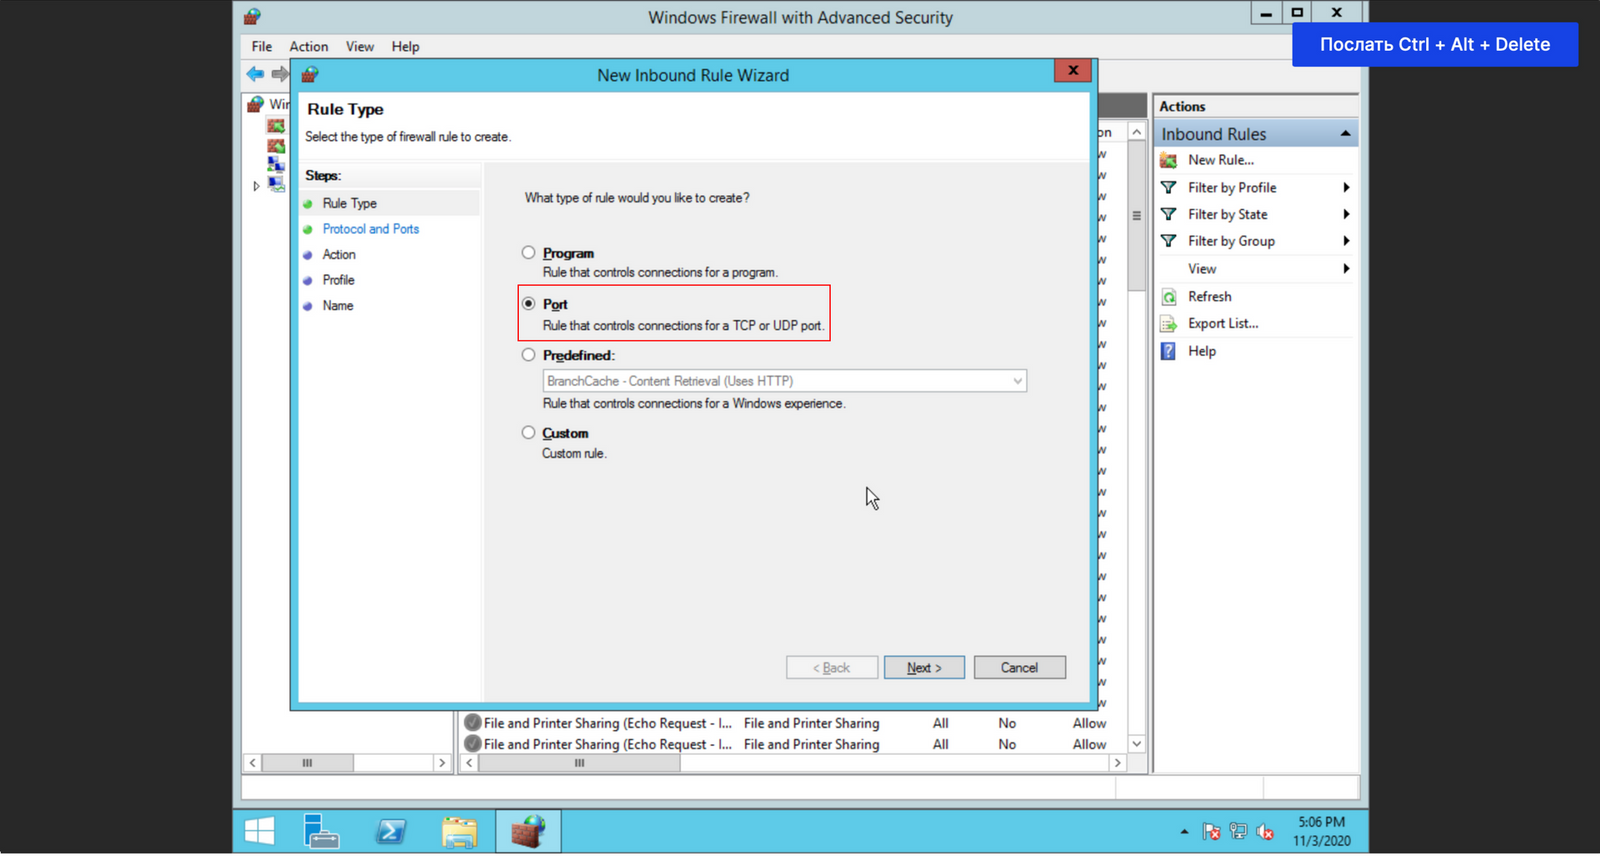The image size is (1600, 856).
Task: Click Refresh in Actions pane
Action: (1209, 297)
